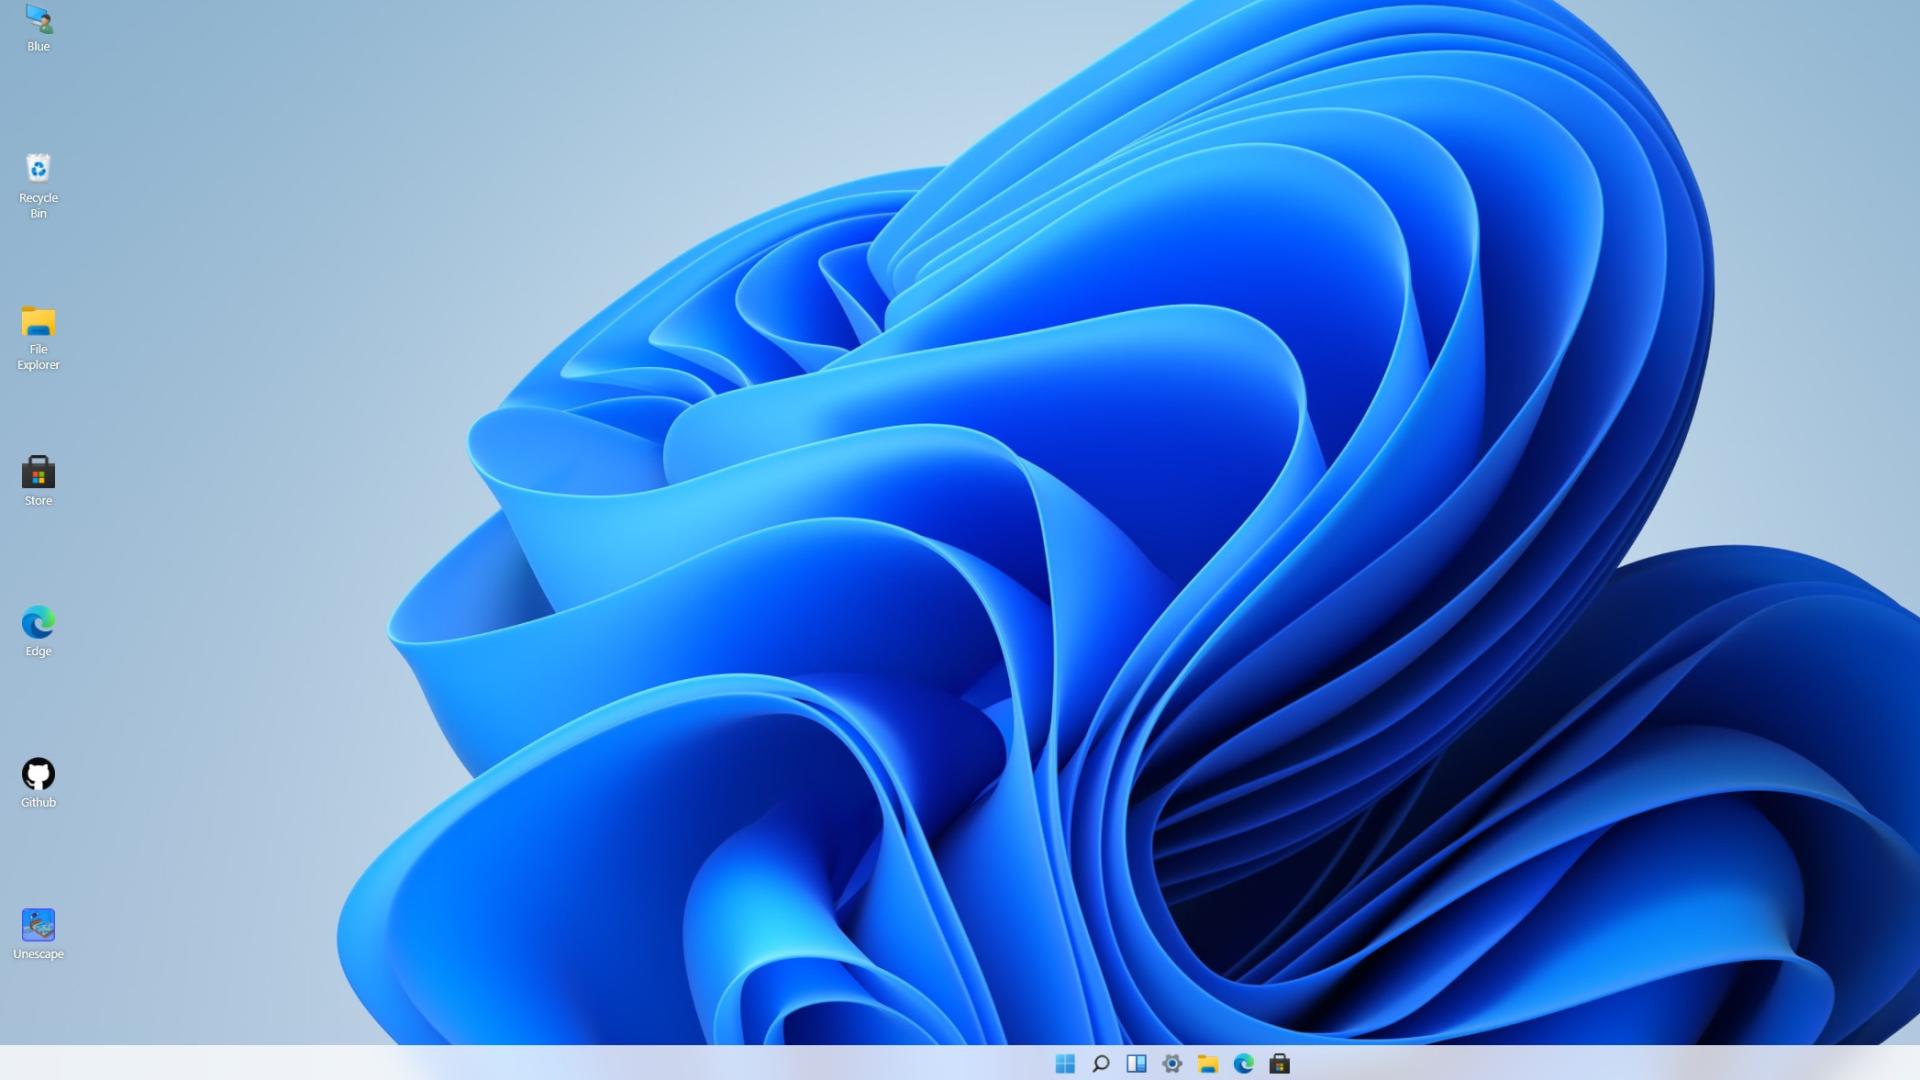This screenshot has height=1080, width=1920.
Task: Click the "Recycle Bin" text label
Action: click(x=38, y=205)
